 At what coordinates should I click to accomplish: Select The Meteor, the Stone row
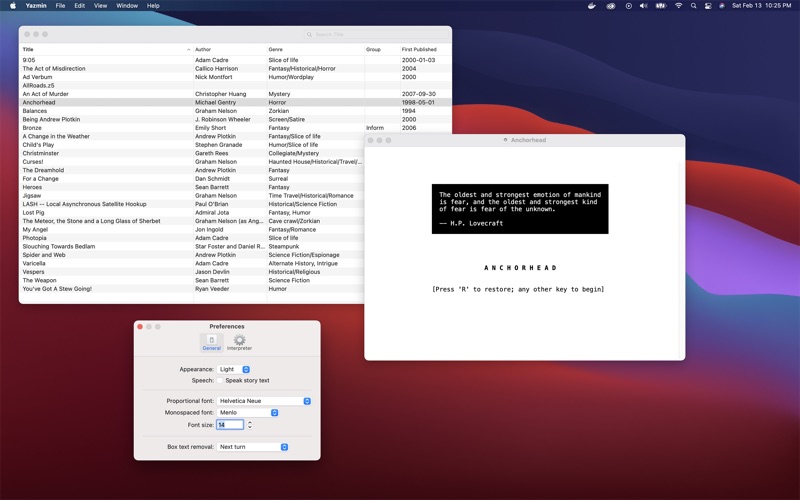point(192,221)
